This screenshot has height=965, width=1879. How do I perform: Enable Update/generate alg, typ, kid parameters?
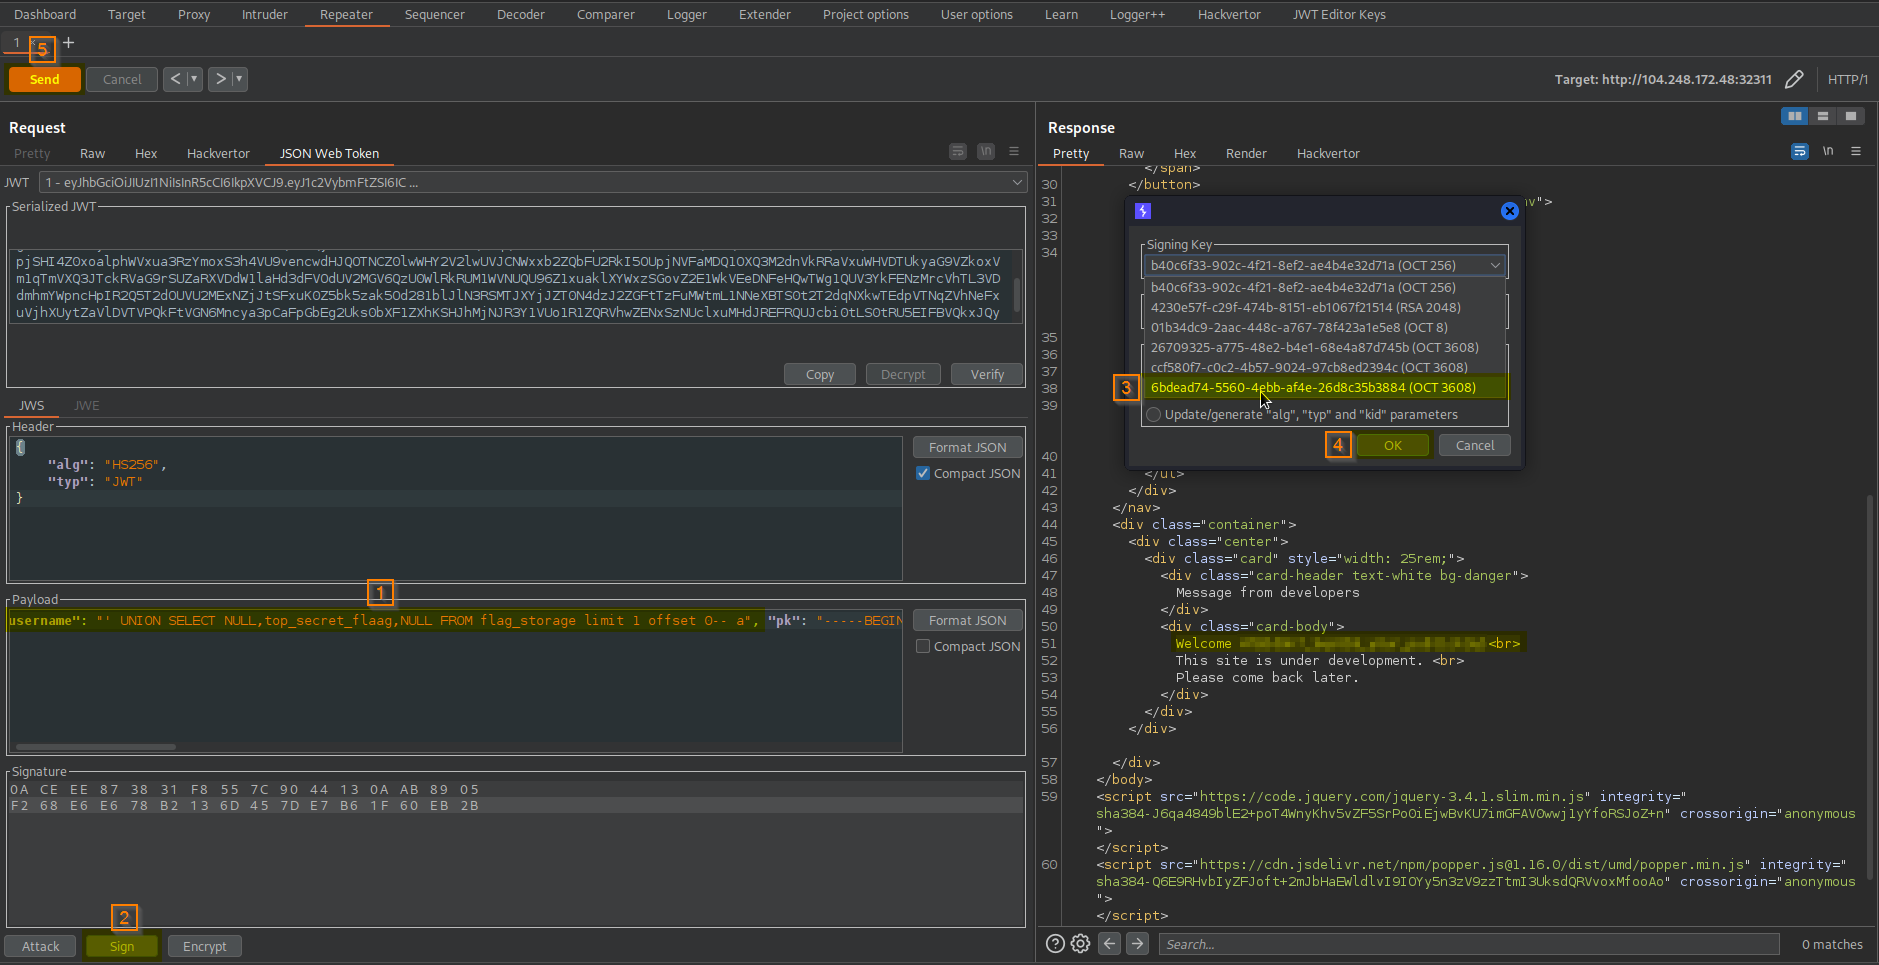pos(1154,414)
